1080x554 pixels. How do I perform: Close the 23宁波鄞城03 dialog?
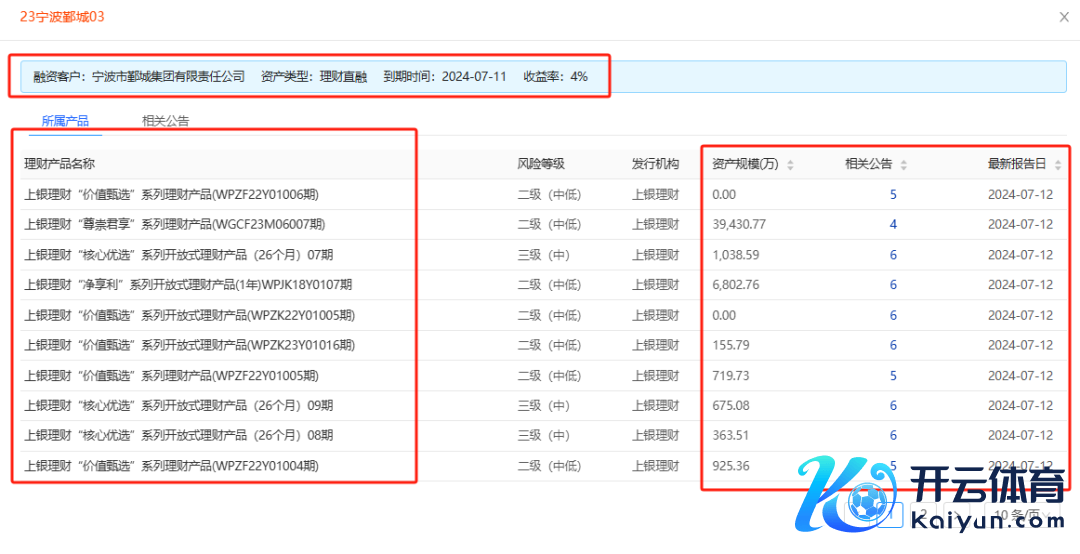coord(1063,16)
